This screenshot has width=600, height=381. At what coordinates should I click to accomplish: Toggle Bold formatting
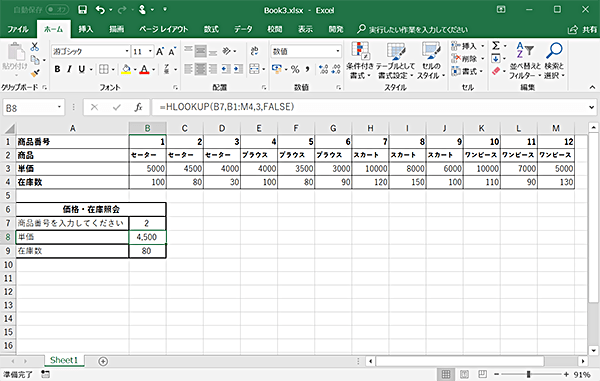pyautogui.click(x=57, y=69)
